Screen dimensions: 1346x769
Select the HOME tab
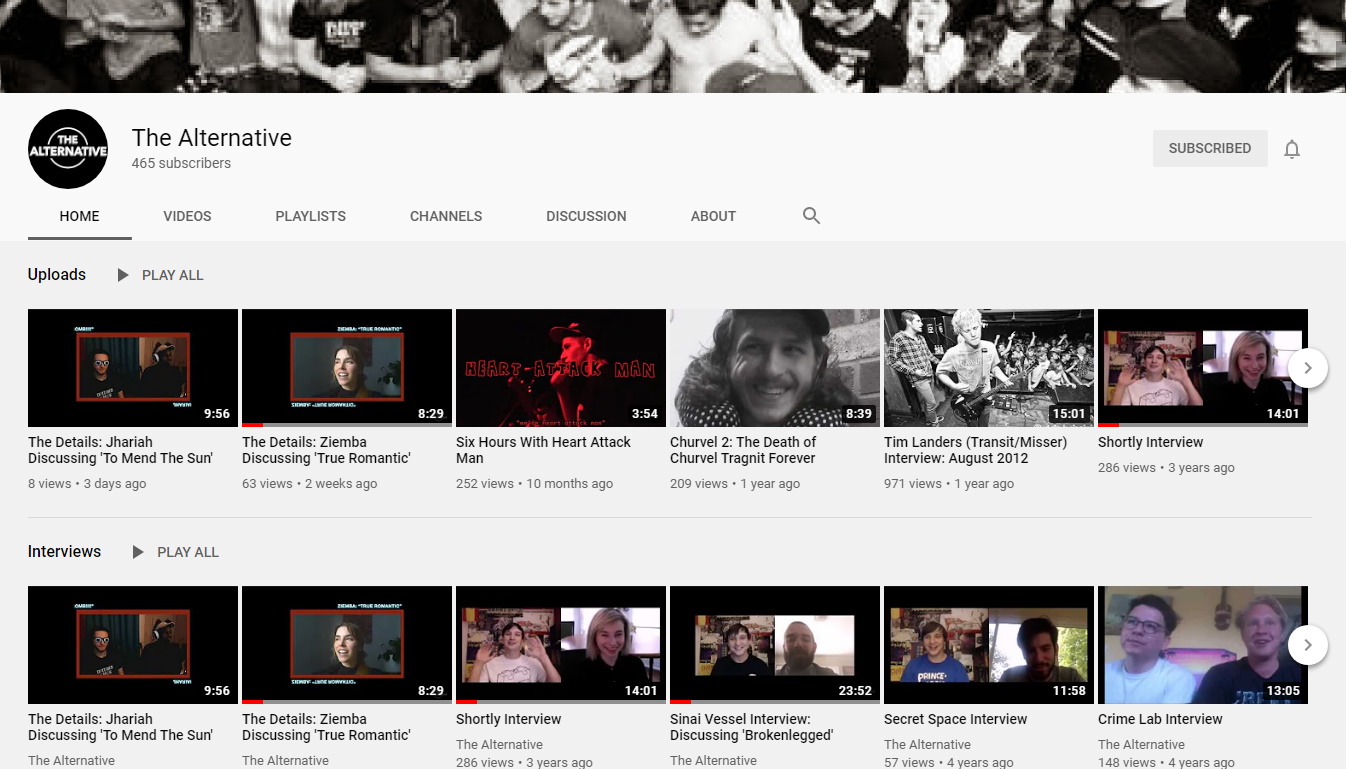coord(80,216)
